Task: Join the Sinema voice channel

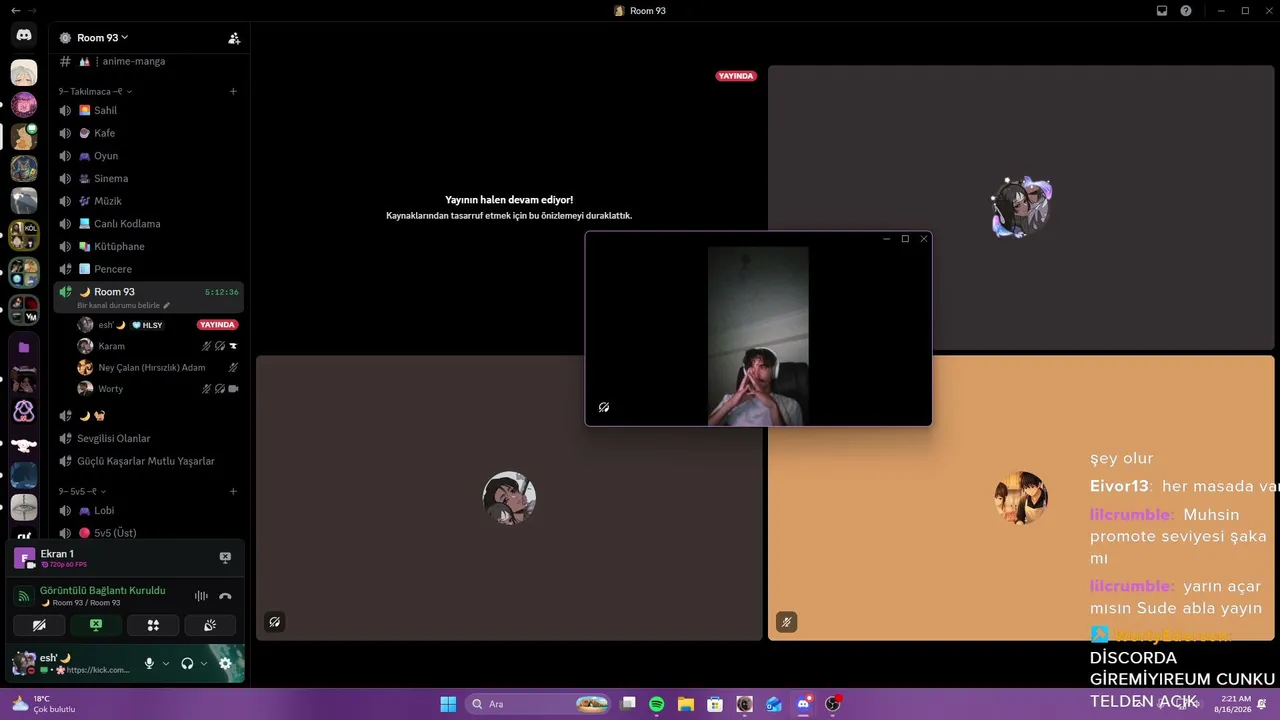Action: point(149,178)
